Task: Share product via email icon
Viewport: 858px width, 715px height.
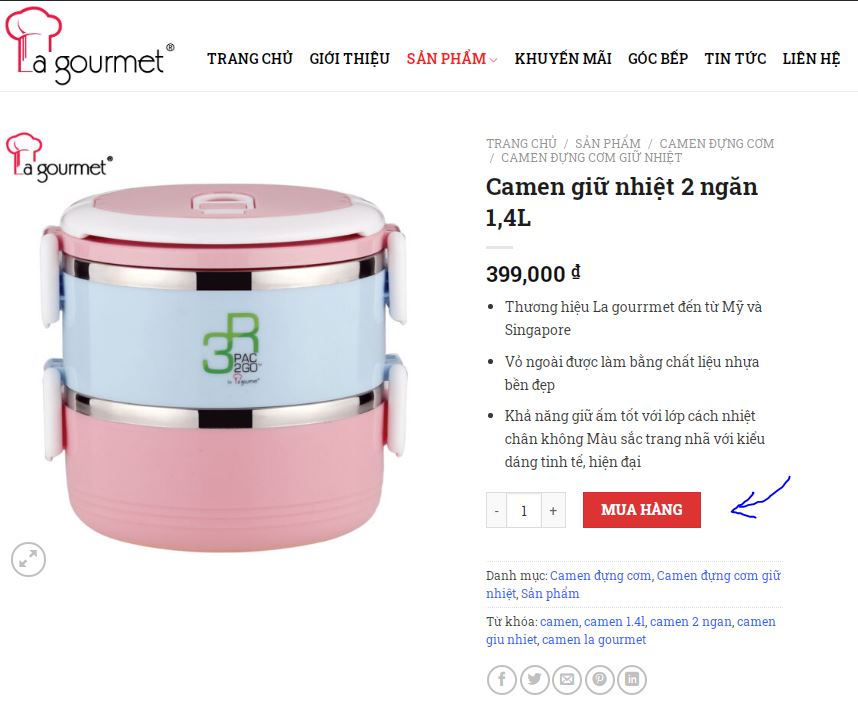Action: tap(567, 680)
